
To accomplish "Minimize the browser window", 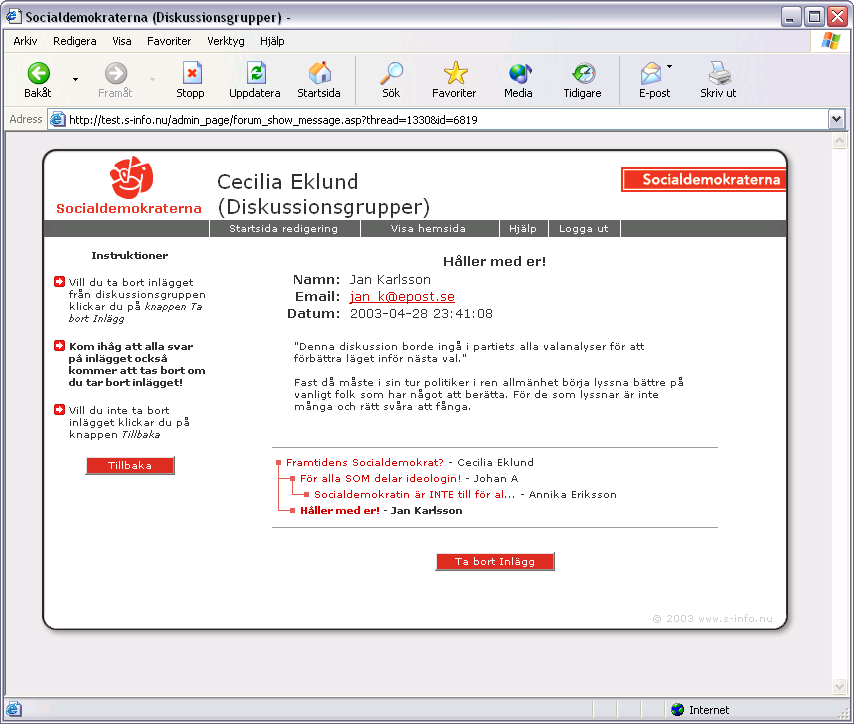I will (x=790, y=17).
